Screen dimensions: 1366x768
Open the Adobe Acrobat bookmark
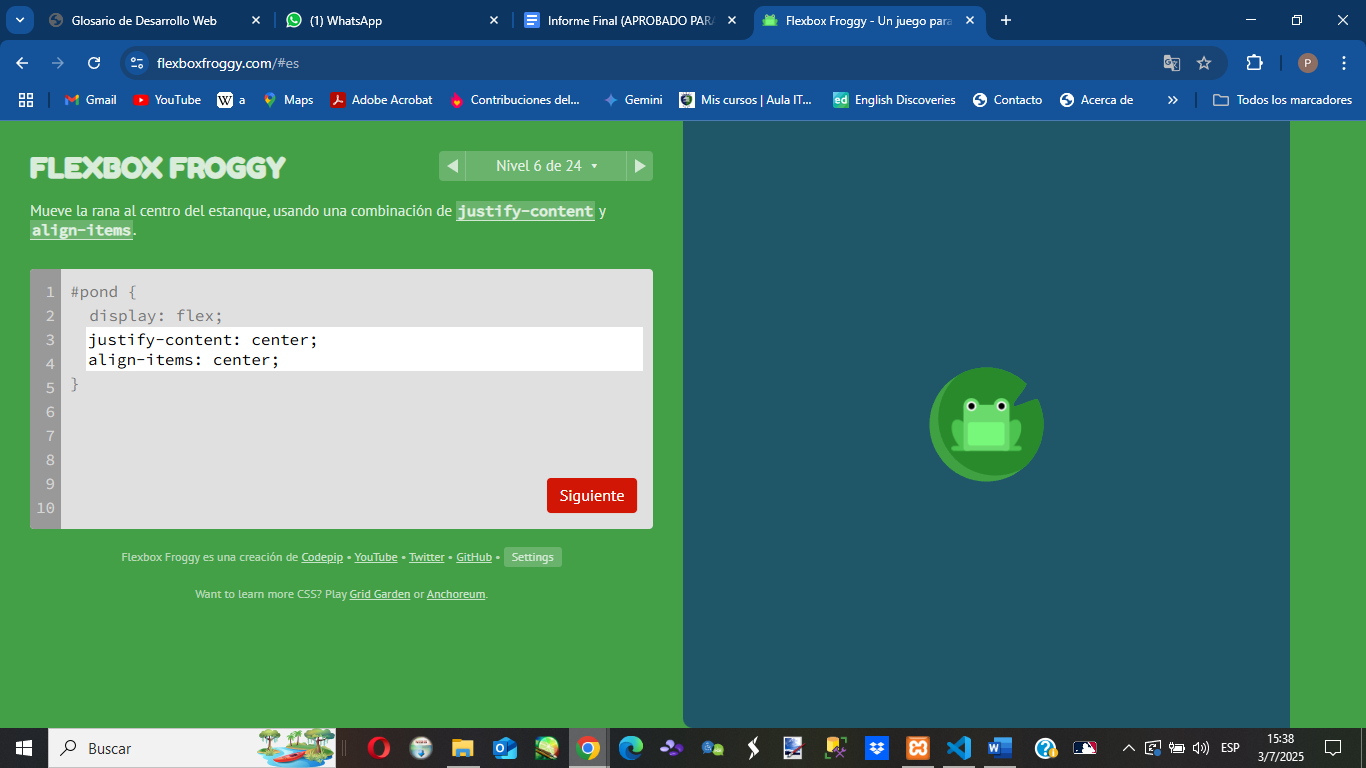tap(381, 100)
